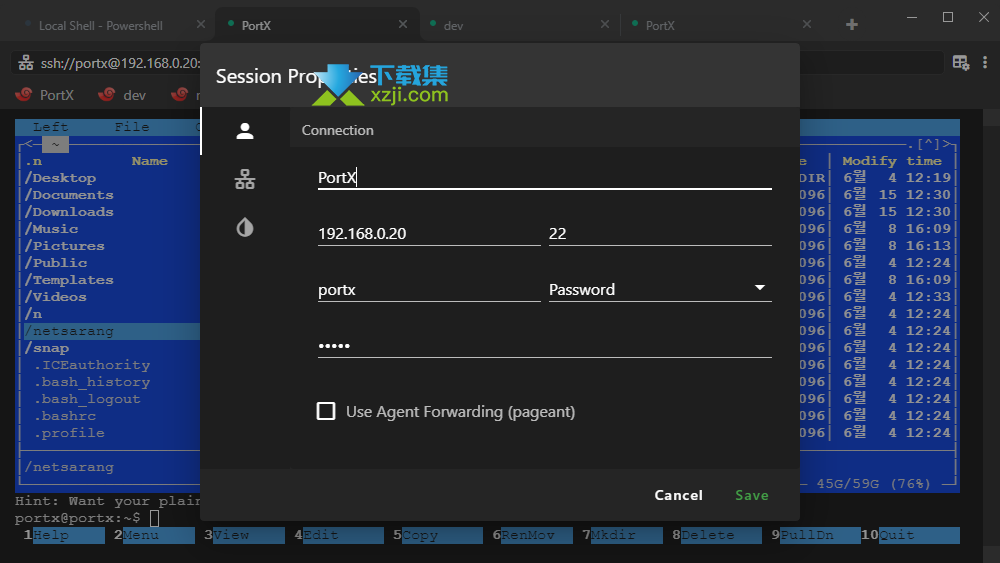Click the host field 192.168.0.20
The image size is (1000, 563).
(429, 233)
